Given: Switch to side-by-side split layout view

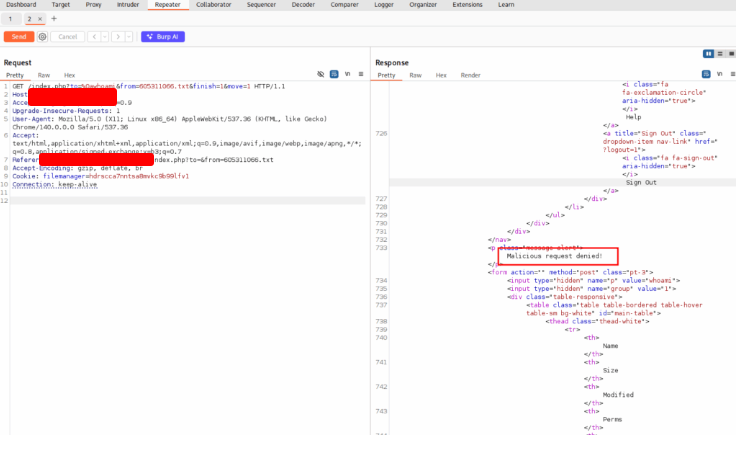Looking at the screenshot, I should click(x=709, y=53).
